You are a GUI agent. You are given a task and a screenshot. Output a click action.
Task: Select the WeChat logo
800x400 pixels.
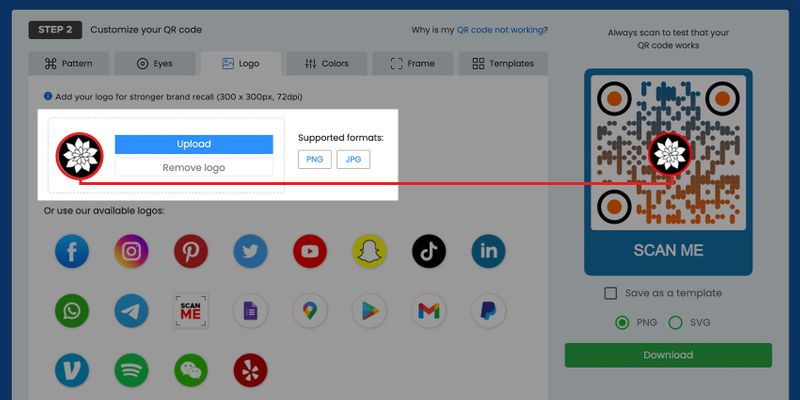[191, 370]
